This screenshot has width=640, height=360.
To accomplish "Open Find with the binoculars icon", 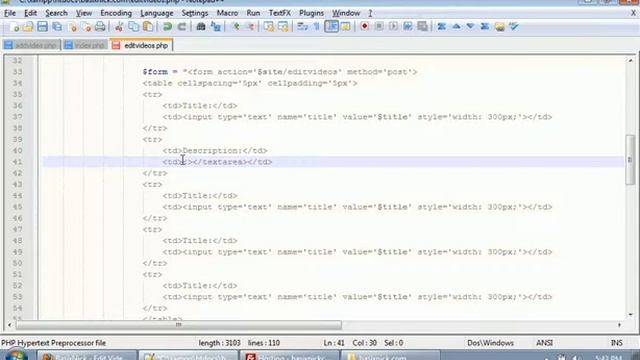I will coord(200,27).
